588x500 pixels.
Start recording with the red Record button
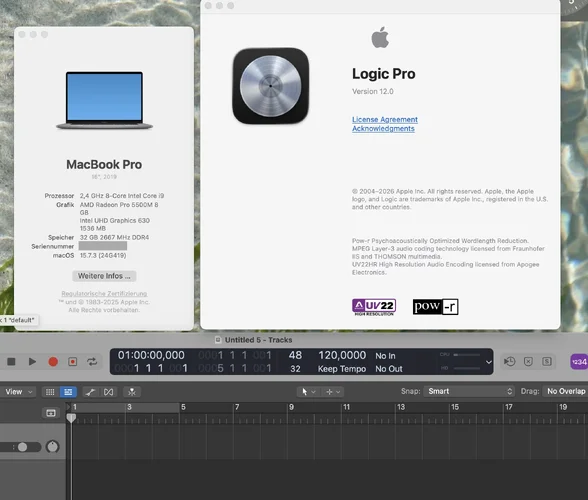[x=53, y=362]
